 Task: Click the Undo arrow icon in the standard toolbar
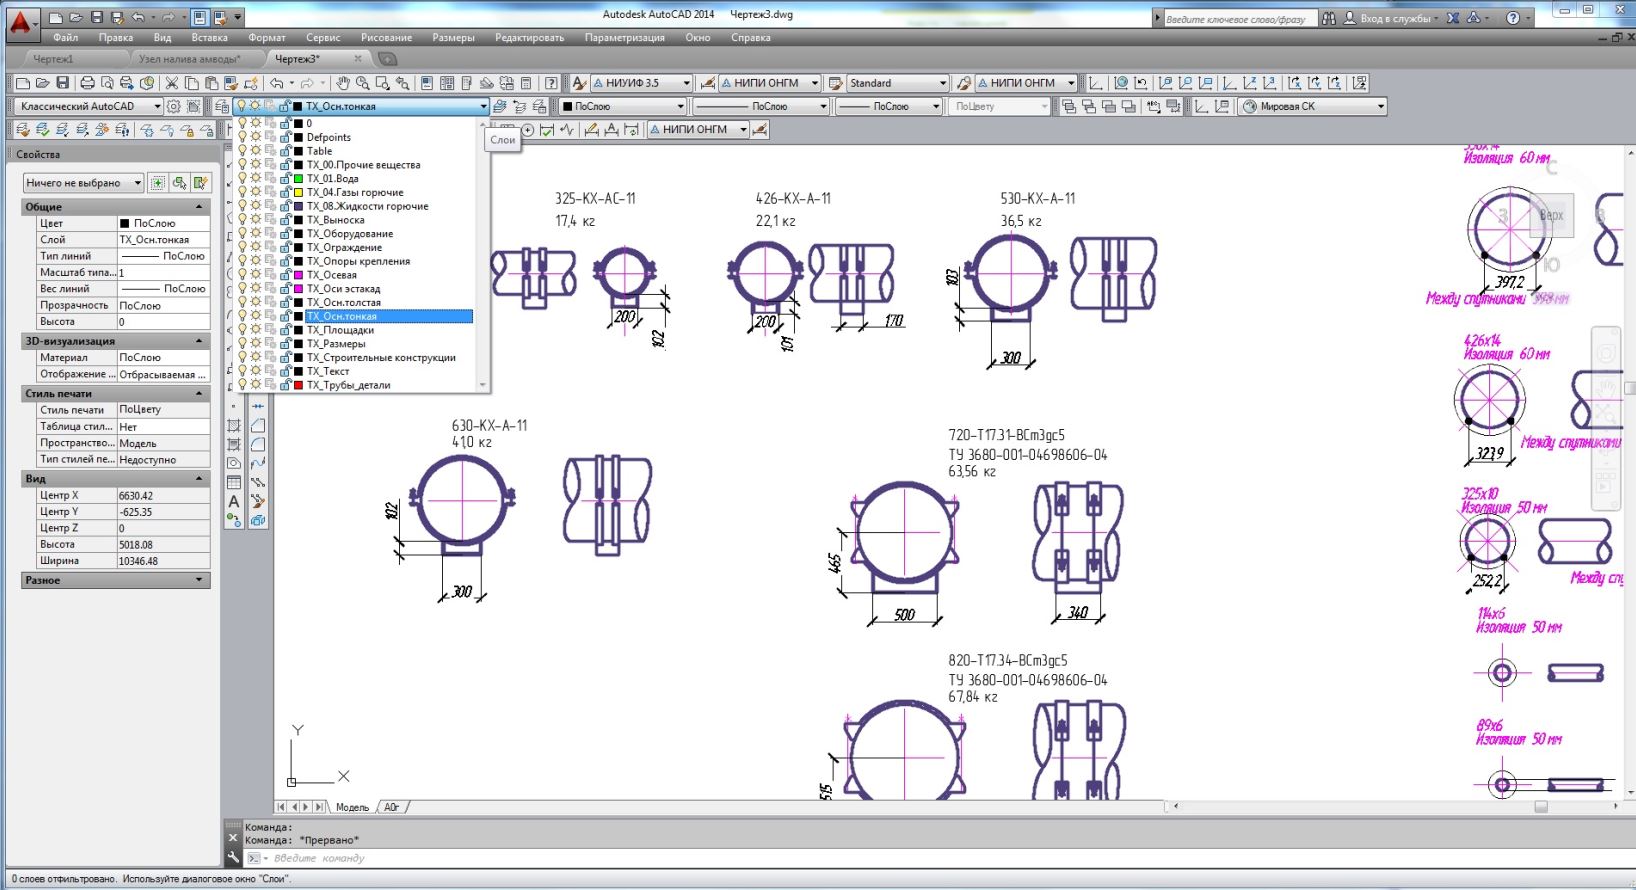click(277, 83)
